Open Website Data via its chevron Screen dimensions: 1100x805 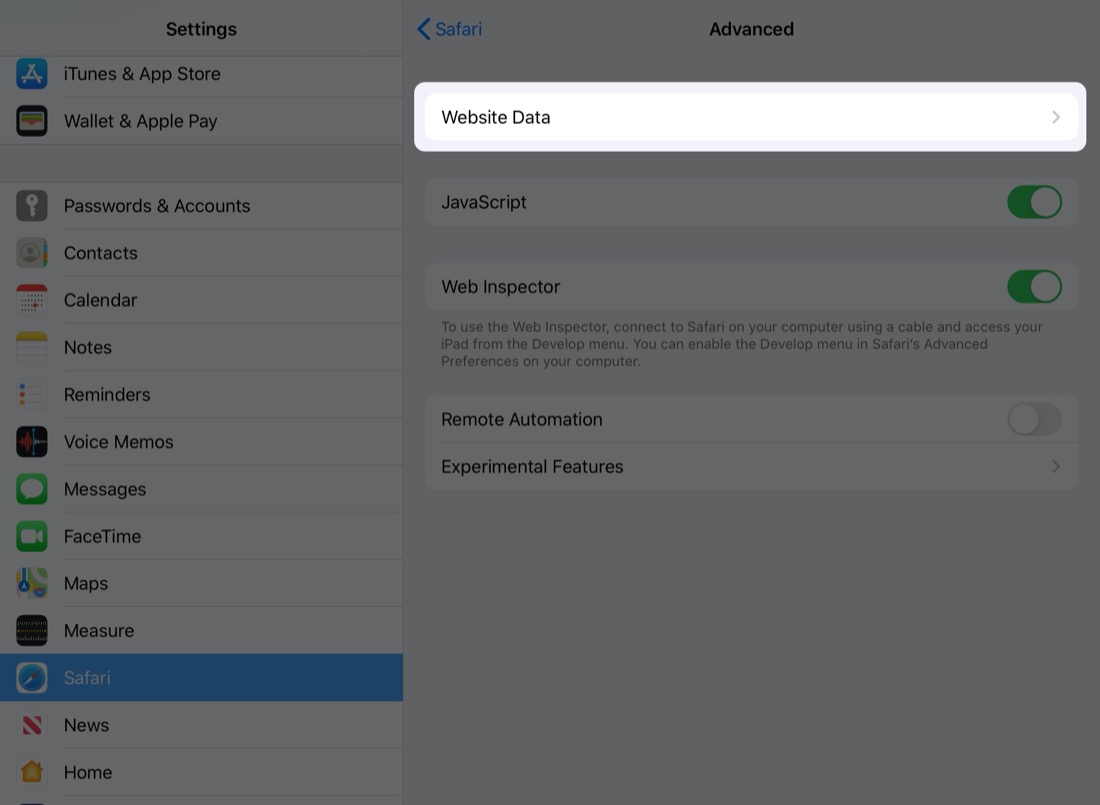[1055, 117]
